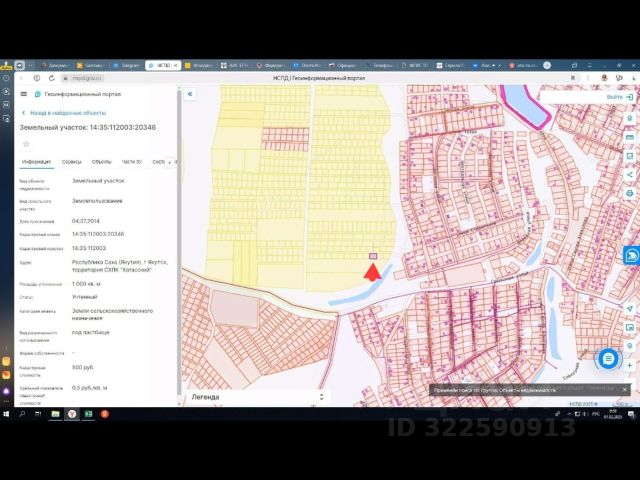Open the red Yandex icon on taskbar
The image size is (640, 480).
point(104,414)
